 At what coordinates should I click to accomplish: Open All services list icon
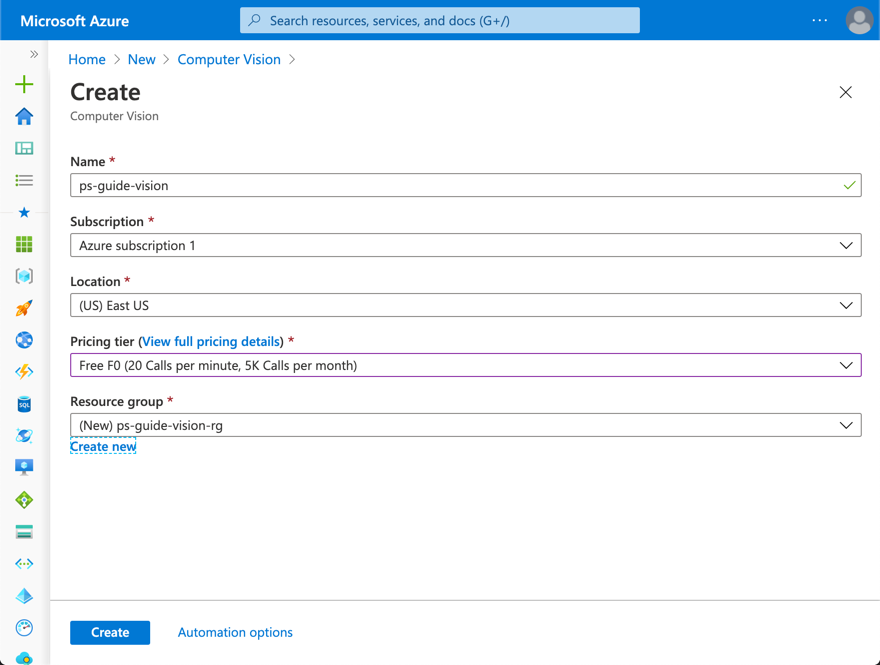[24, 181]
